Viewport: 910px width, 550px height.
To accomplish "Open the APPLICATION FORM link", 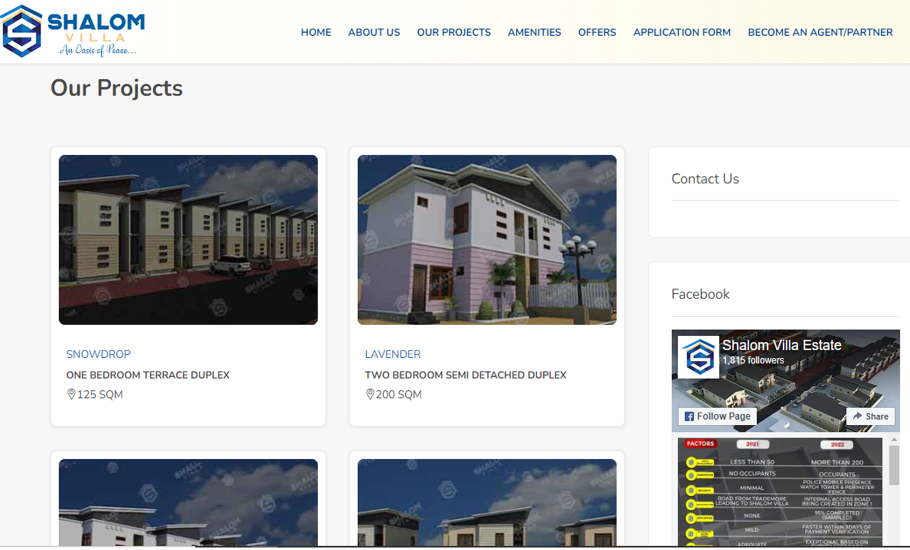I will coord(682,32).
